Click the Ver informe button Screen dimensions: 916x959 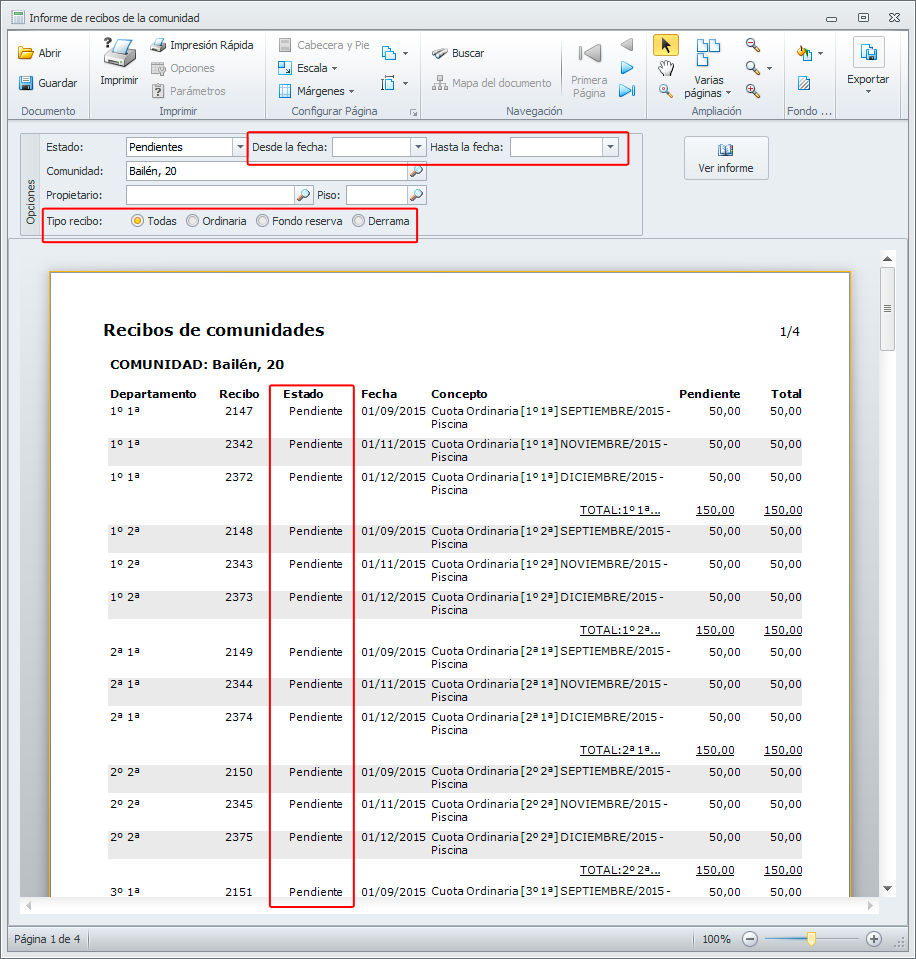(x=726, y=158)
